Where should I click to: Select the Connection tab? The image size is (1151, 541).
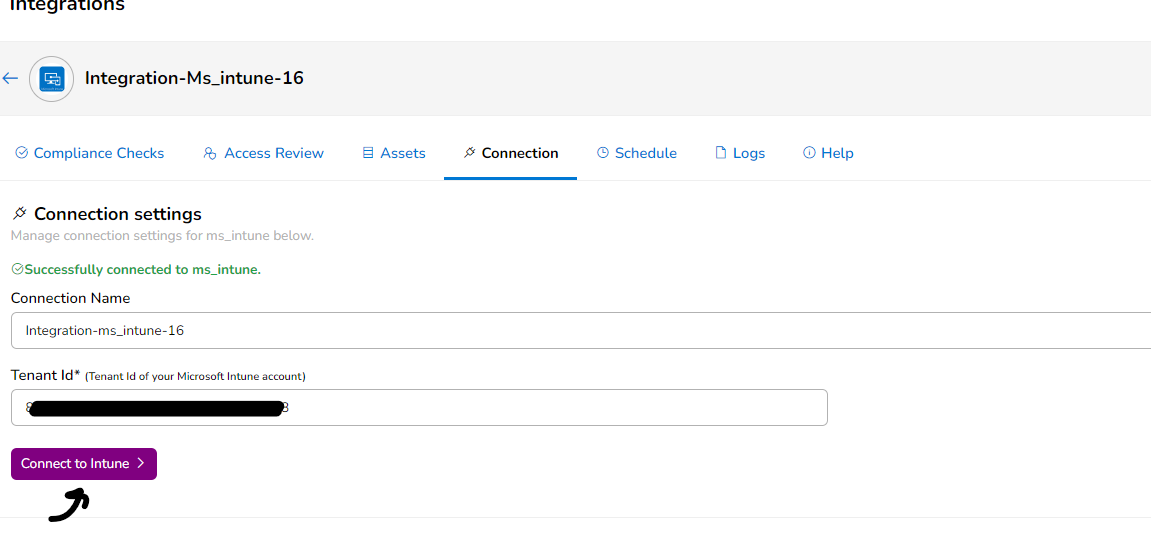tap(511, 153)
